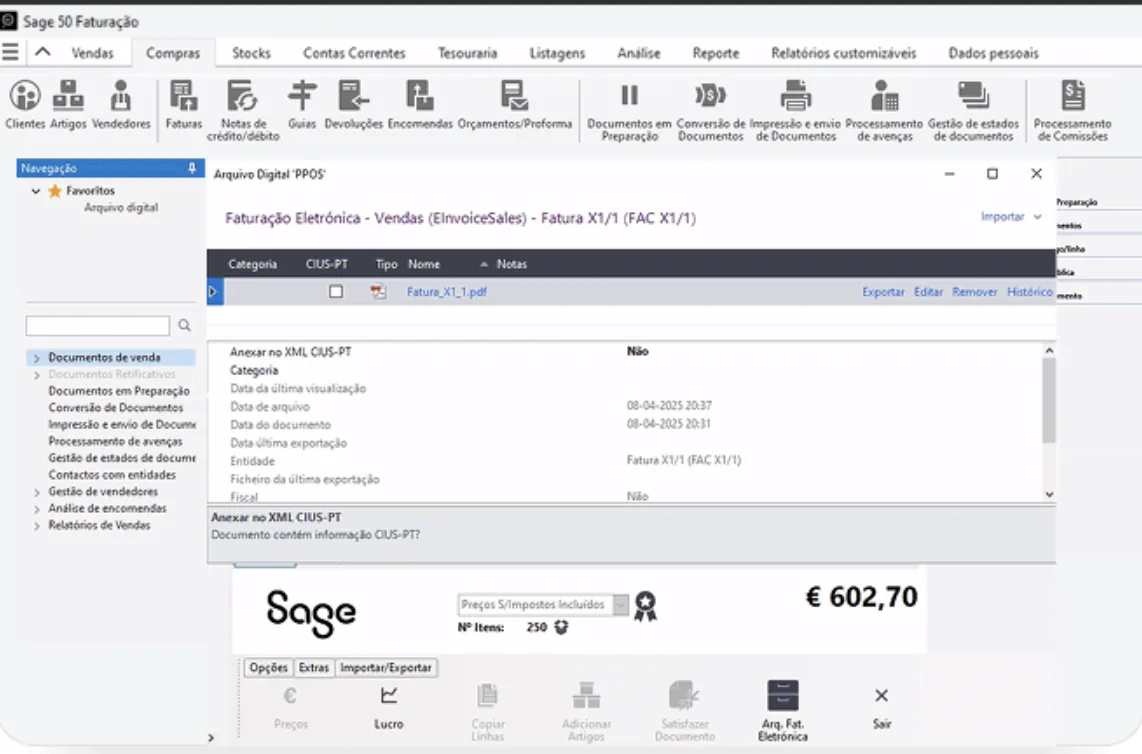Open Orçamentos/Proforma

pyautogui.click(x=514, y=105)
